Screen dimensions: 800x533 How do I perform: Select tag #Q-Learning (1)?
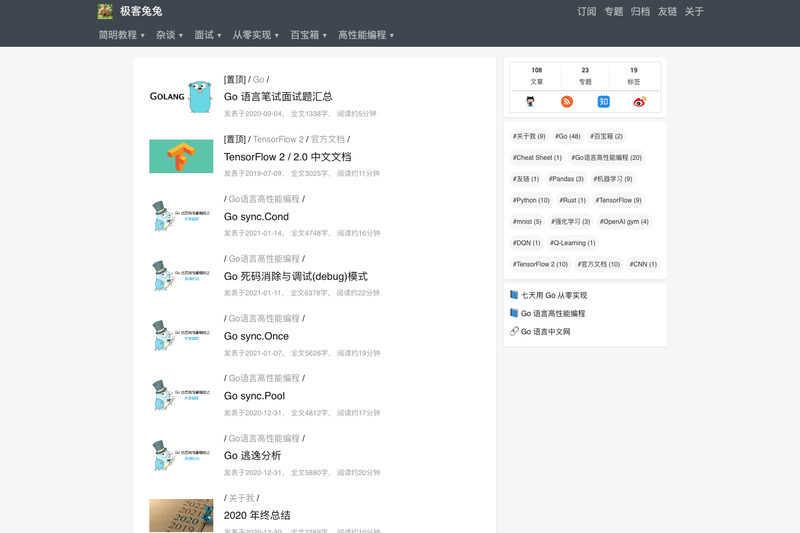click(572, 243)
